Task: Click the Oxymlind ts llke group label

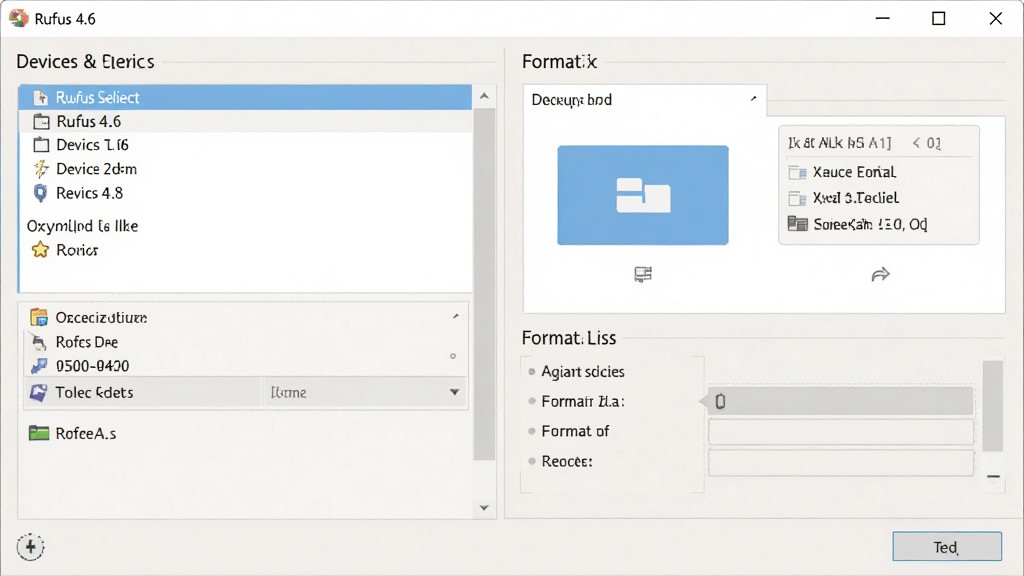Action: pyautogui.click(x=82, y=226)
